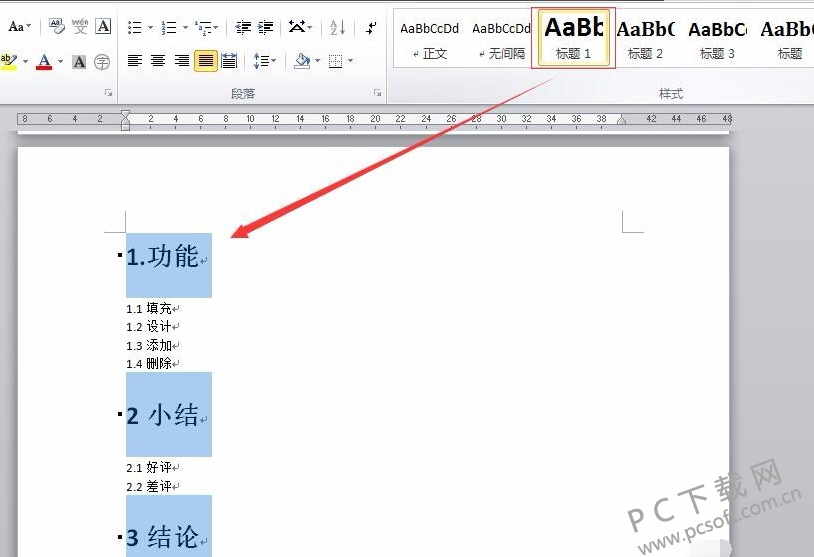Click the Clear Formatting icon
The width and height of the screenshot is (814, 557).
coord(56,26)
